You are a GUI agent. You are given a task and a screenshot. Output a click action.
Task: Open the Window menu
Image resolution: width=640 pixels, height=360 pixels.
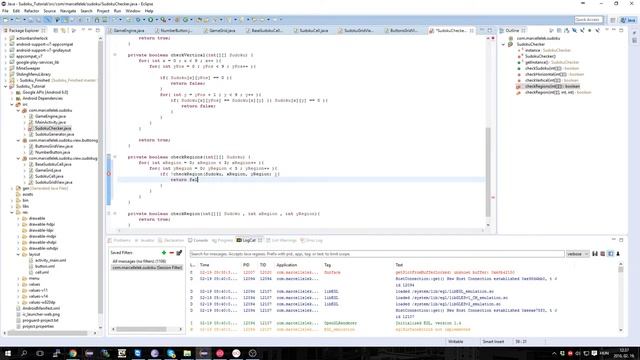point(133,11)
